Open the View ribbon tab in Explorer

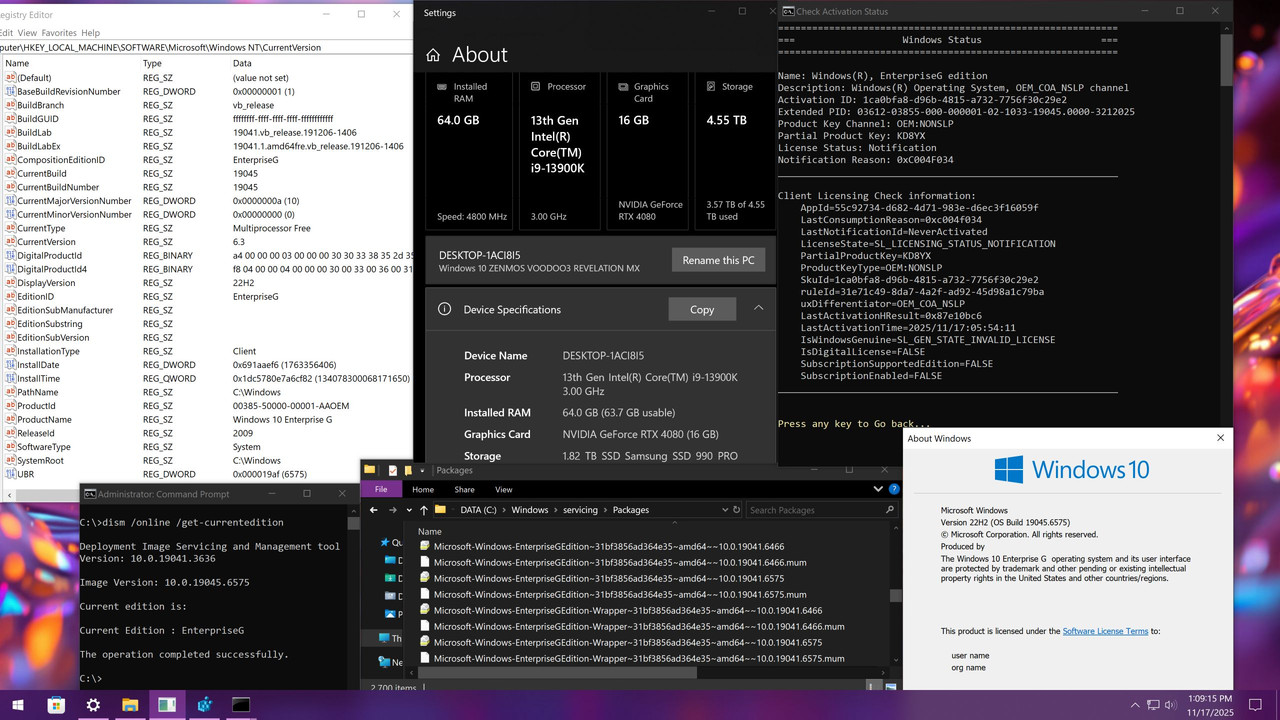[503, 490]
